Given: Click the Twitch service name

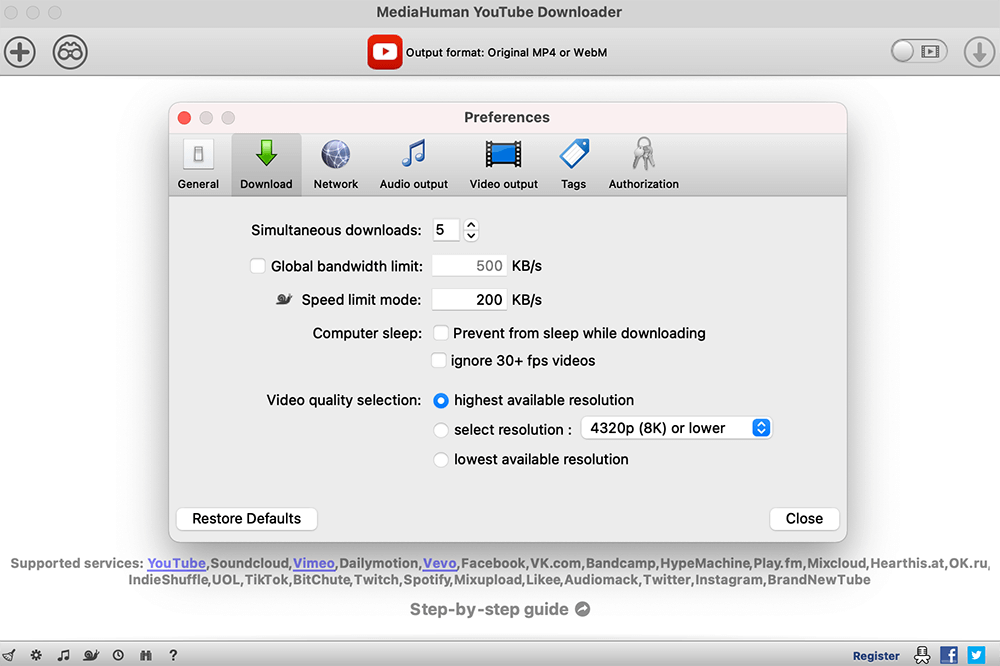Looking at the screenshot, I should (x=376, y=580).
